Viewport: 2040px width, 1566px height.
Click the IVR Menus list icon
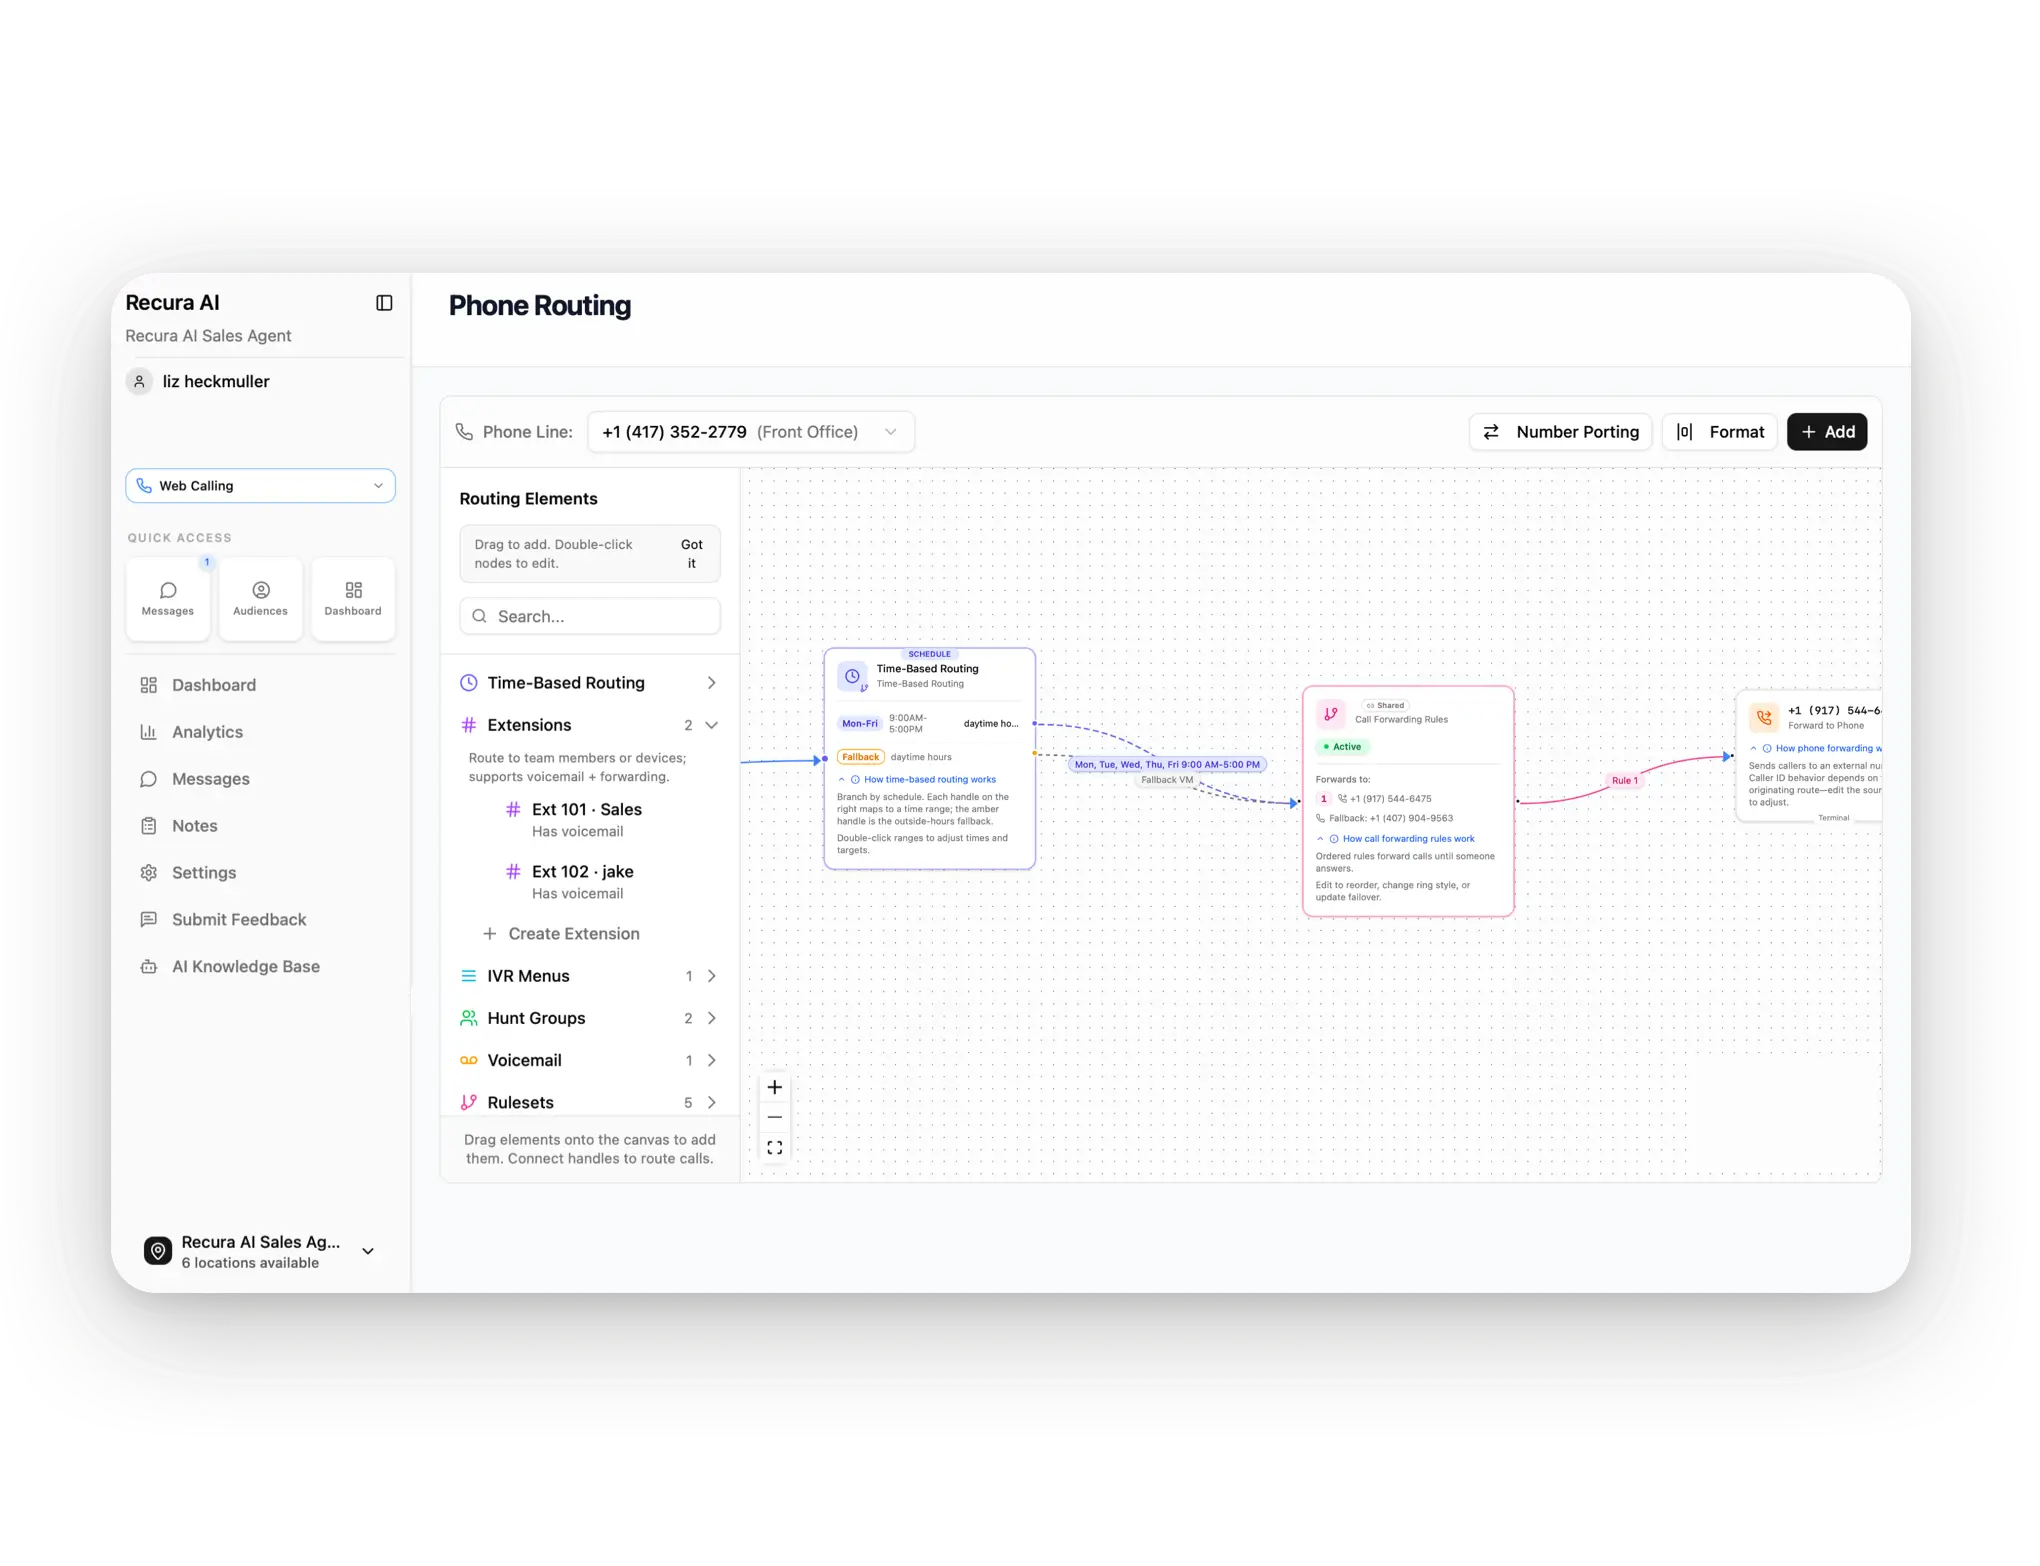click(468, 976)
